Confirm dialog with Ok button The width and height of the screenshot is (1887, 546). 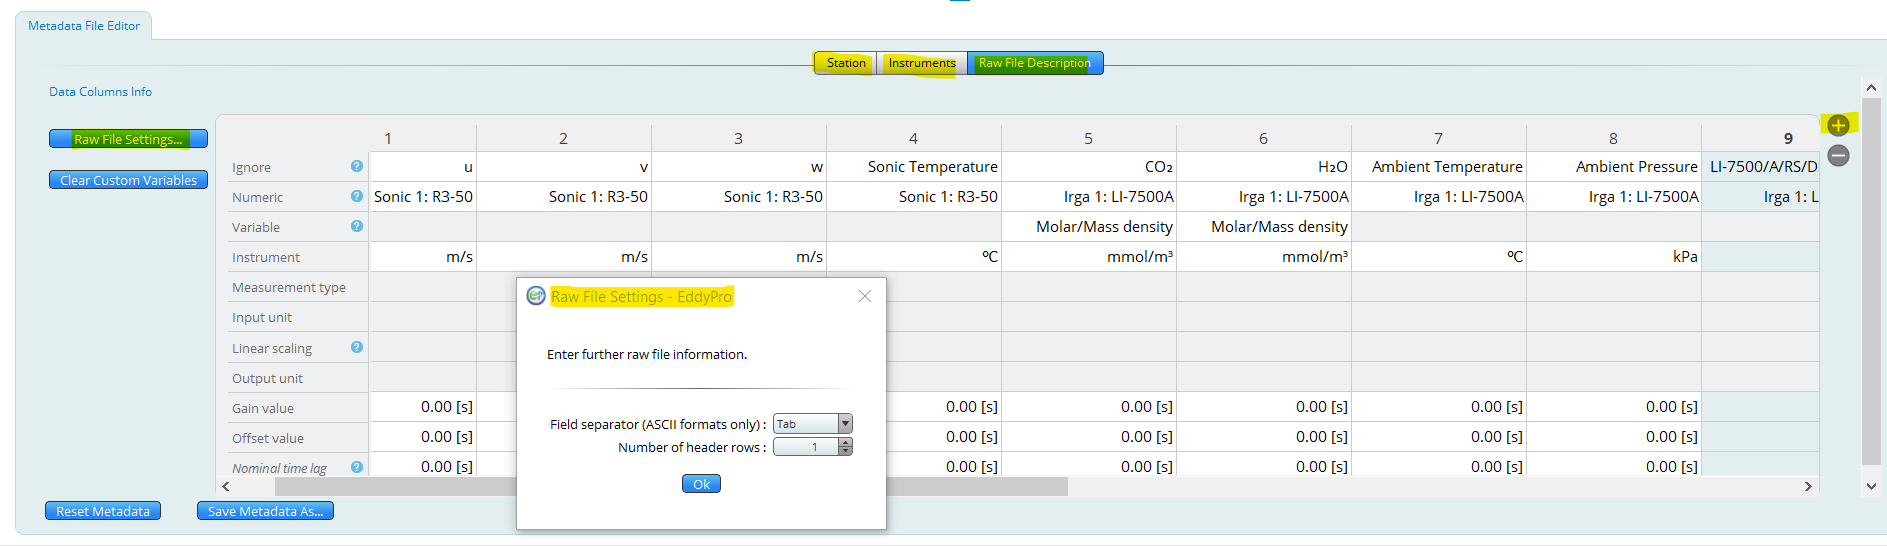point(701,484)
